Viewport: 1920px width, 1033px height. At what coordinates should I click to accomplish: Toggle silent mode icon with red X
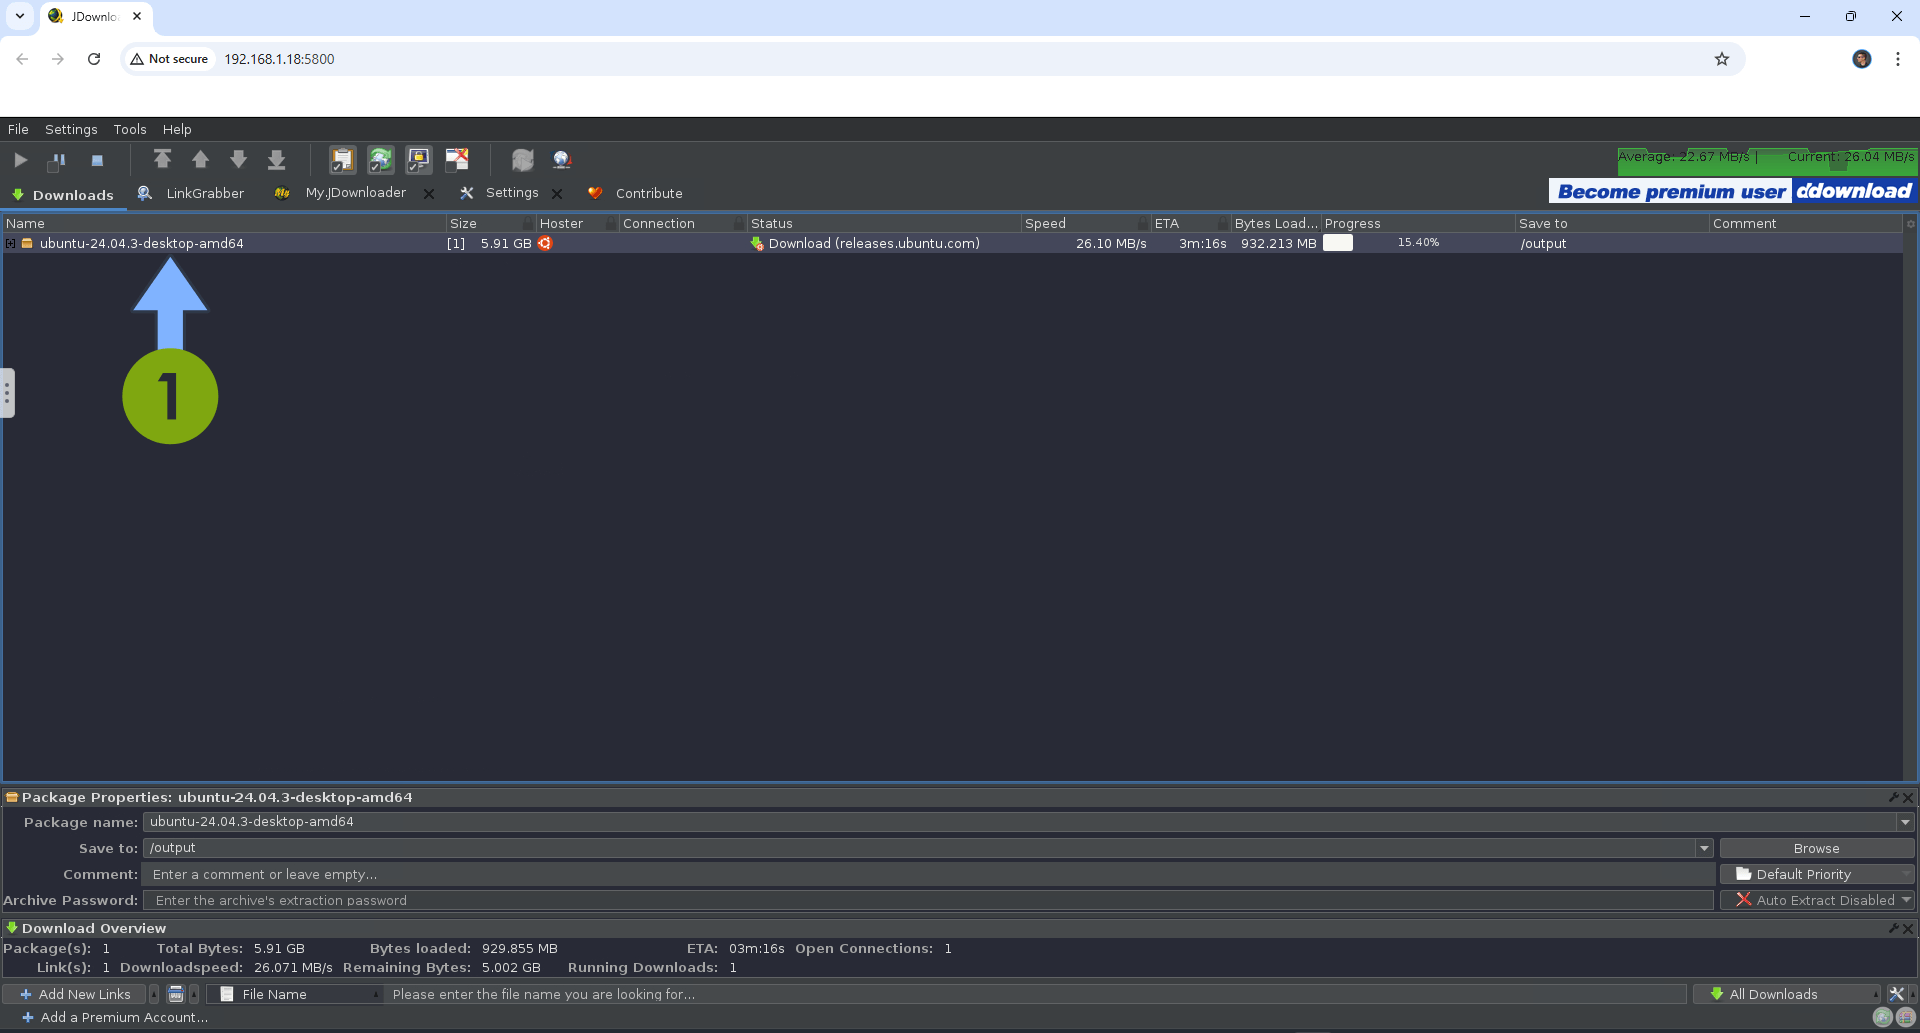(457, 159)
